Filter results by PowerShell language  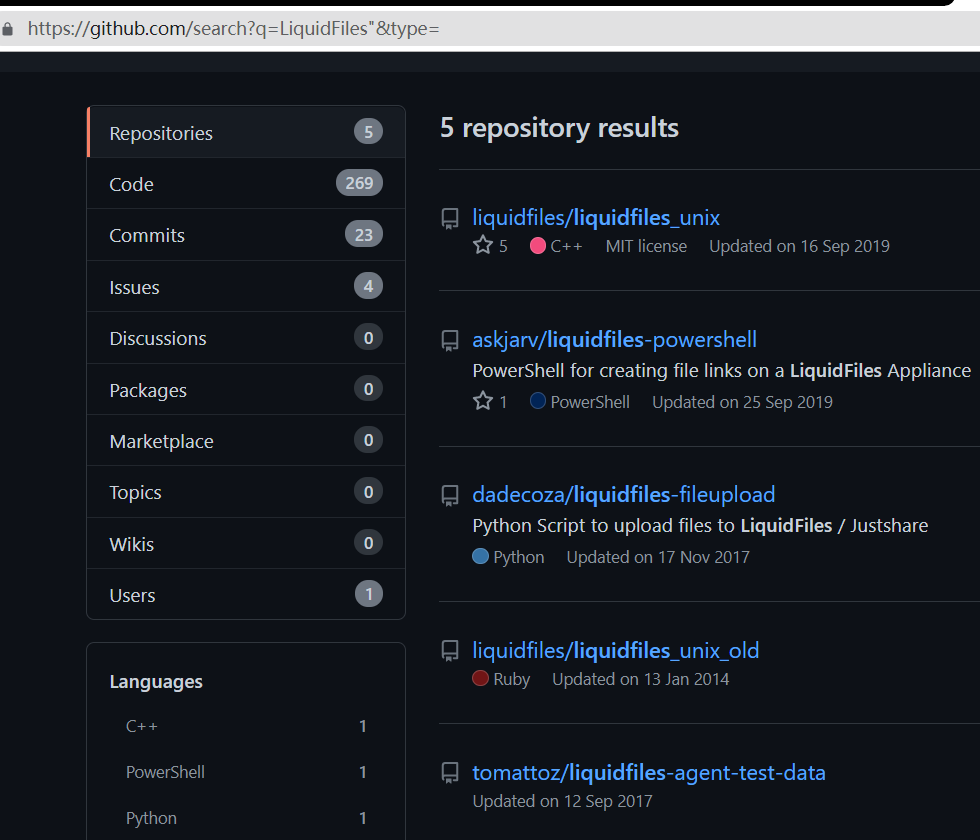point(246,772)
